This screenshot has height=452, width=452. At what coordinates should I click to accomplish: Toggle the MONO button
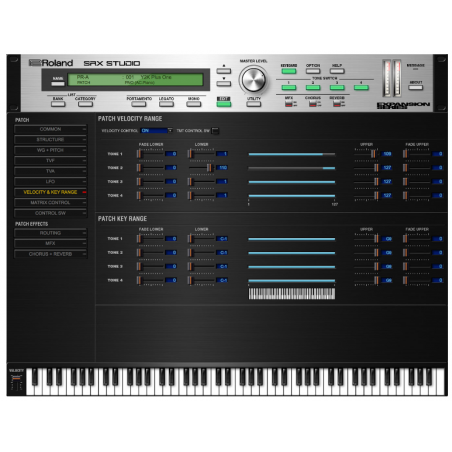click(x=194, y=104)
